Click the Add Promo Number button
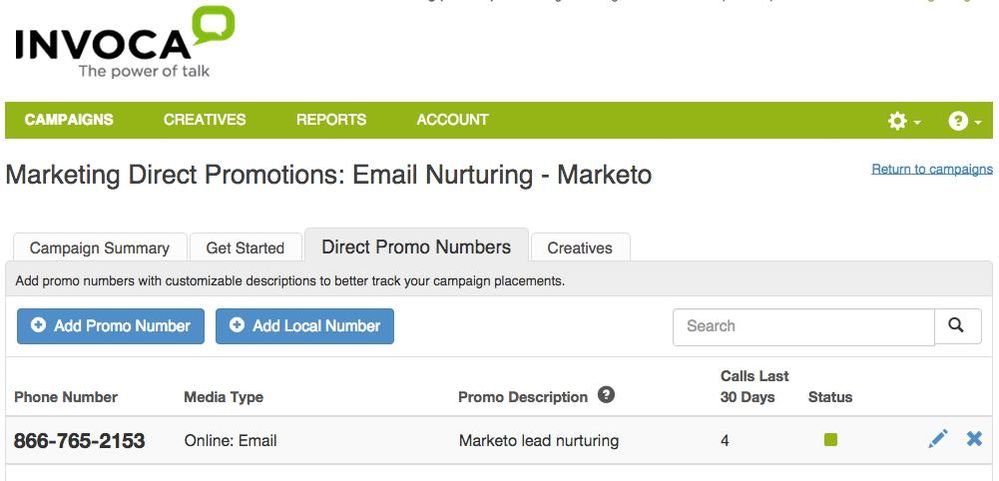Image resolution: width=999 pixels, height=481 pixels. coord(111,326)
